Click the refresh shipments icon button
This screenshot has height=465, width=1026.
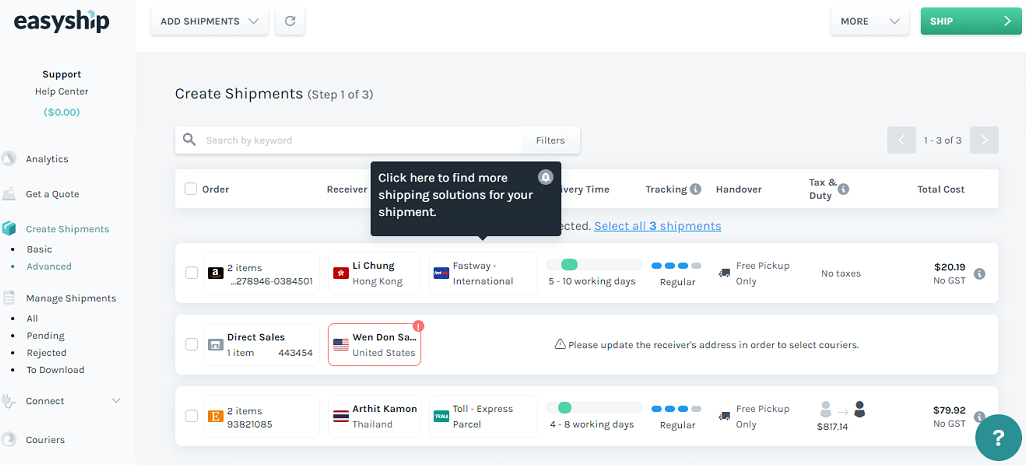pos(290,21)
